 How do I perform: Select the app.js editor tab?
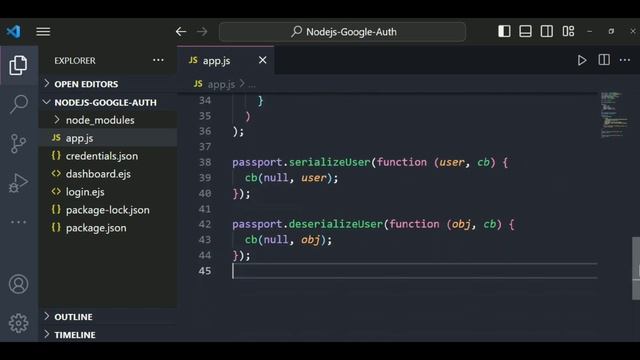[226, 60]
